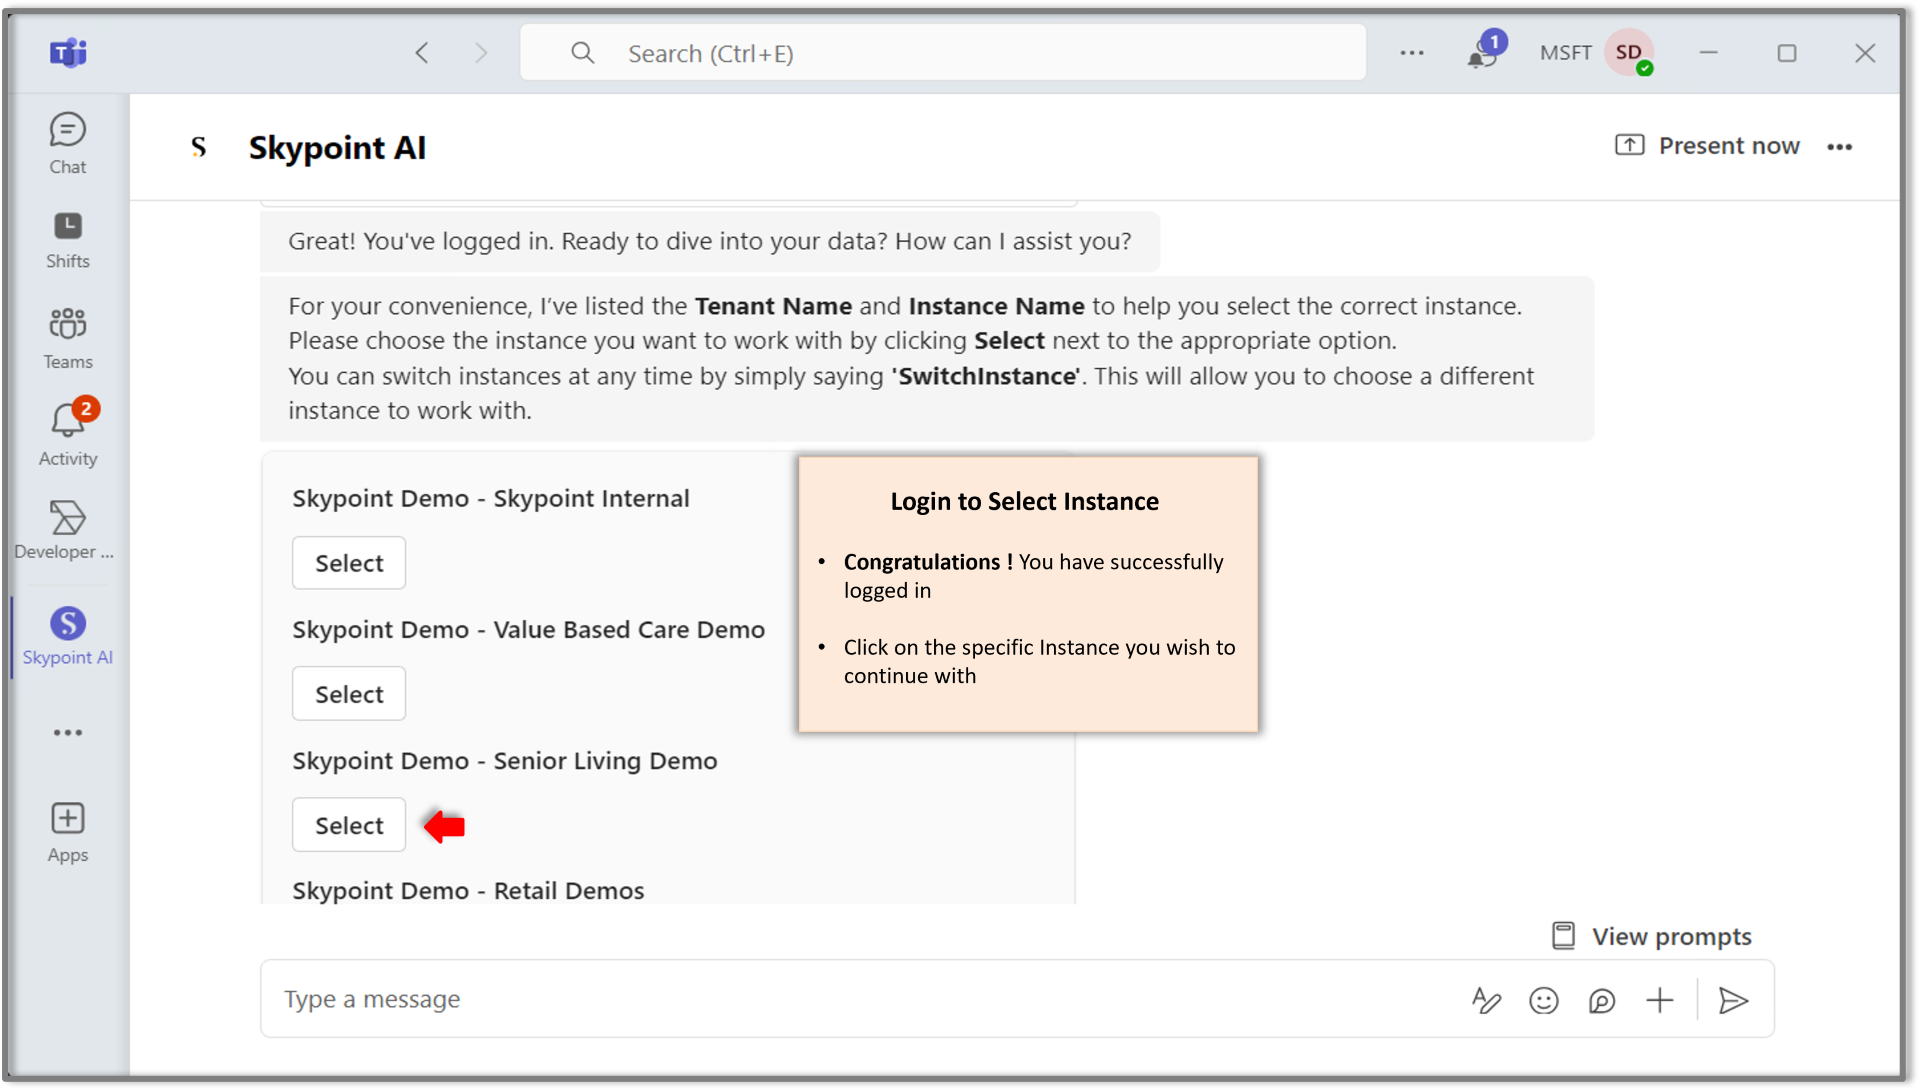Click the Skypoint AI title

click(x=337, y=147)
